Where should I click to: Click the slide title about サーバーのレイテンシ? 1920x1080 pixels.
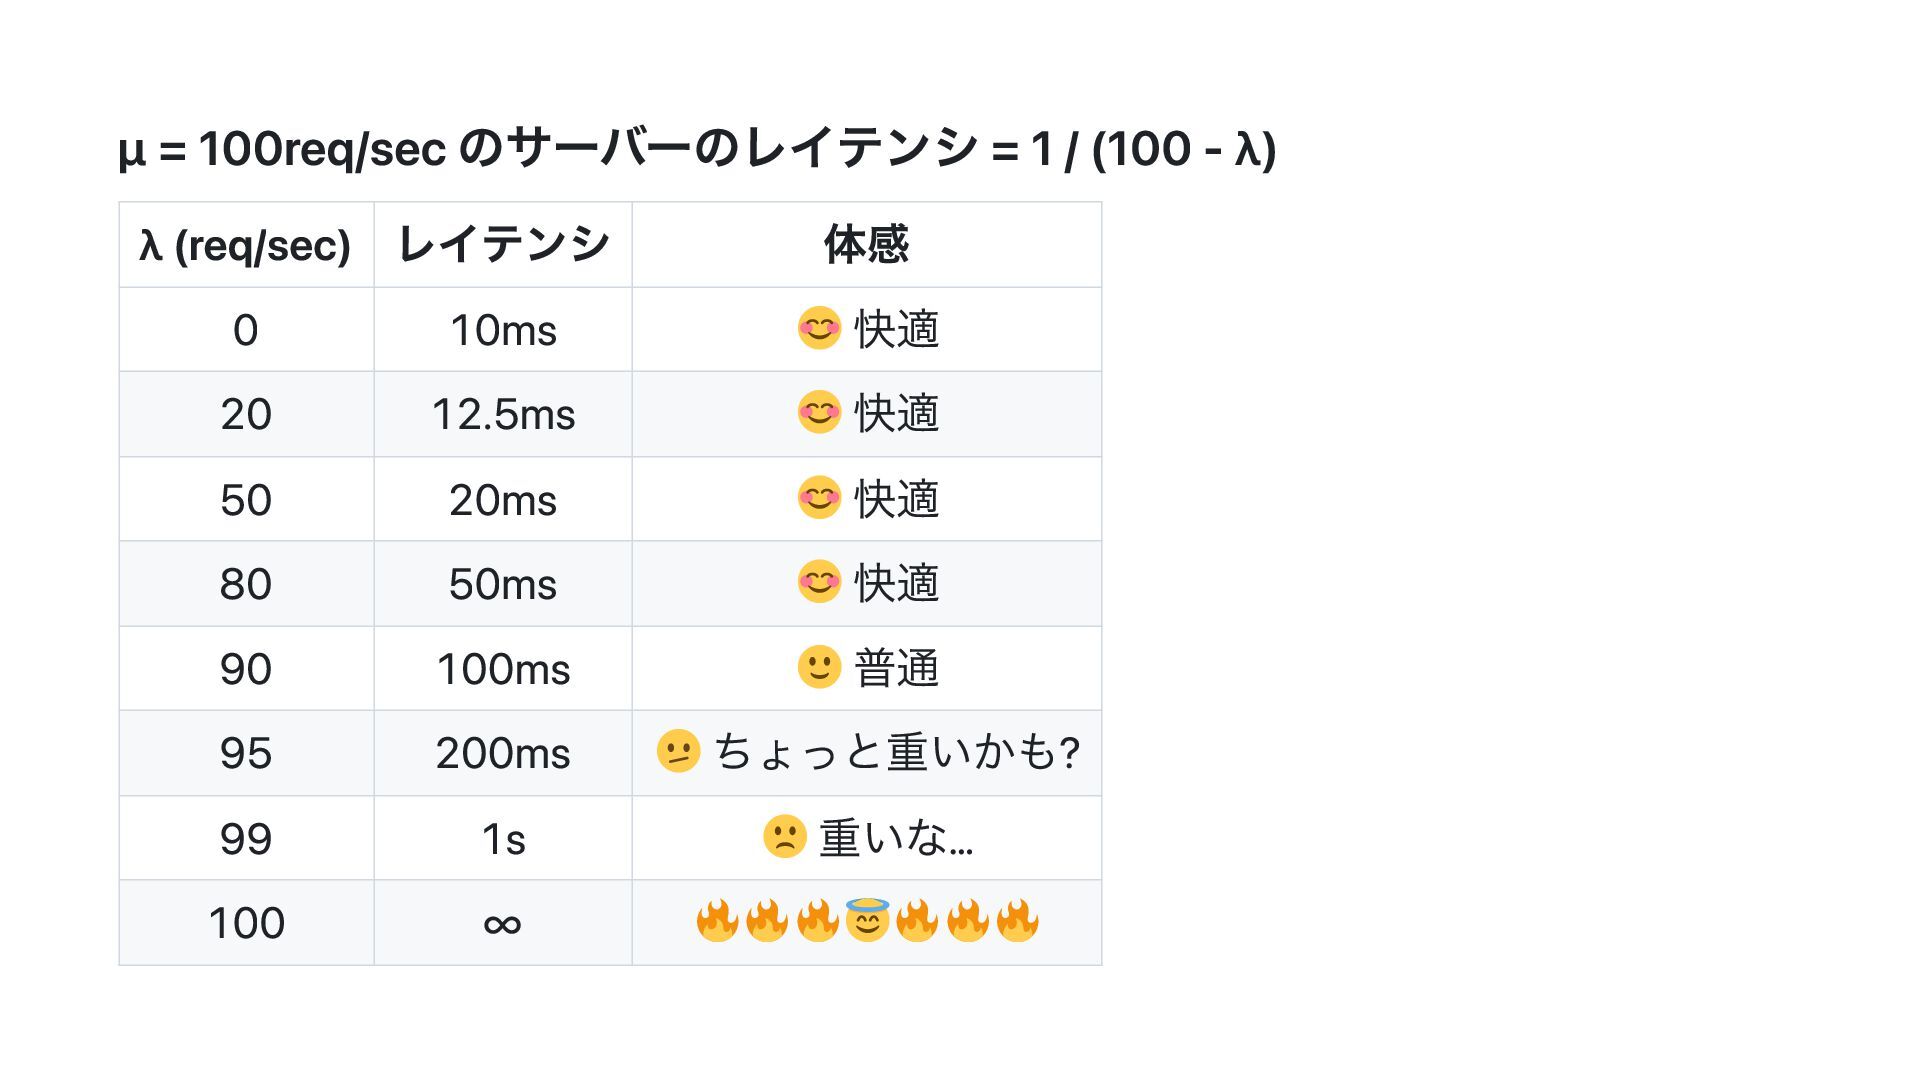(x=697, y=149)
